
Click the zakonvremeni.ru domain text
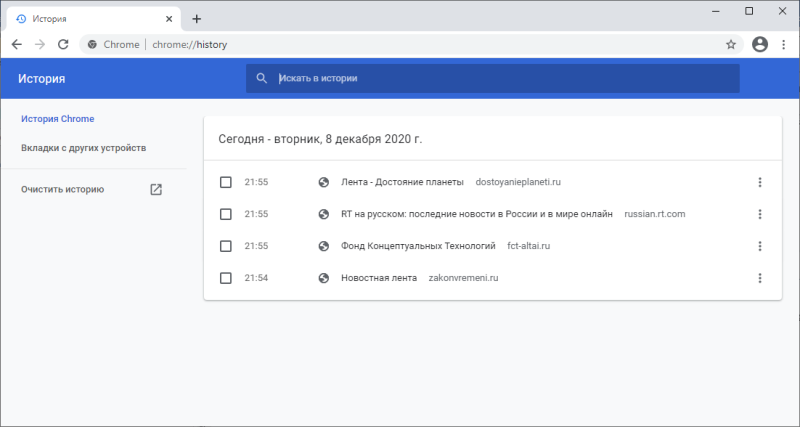(463, 278)
